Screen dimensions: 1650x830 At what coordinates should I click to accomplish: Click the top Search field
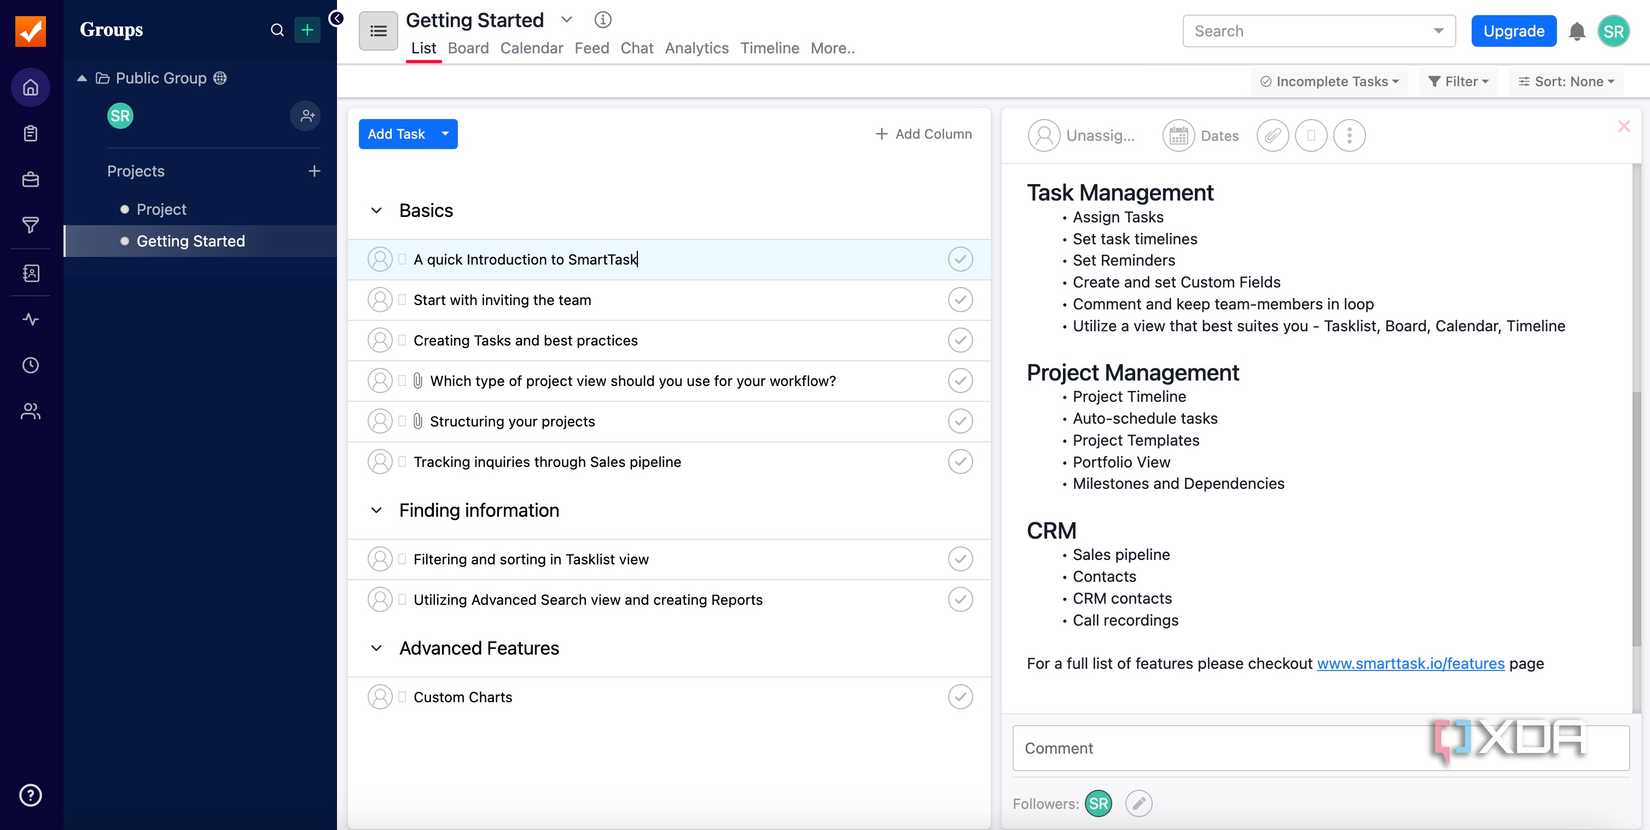[x=1319, y=31]
